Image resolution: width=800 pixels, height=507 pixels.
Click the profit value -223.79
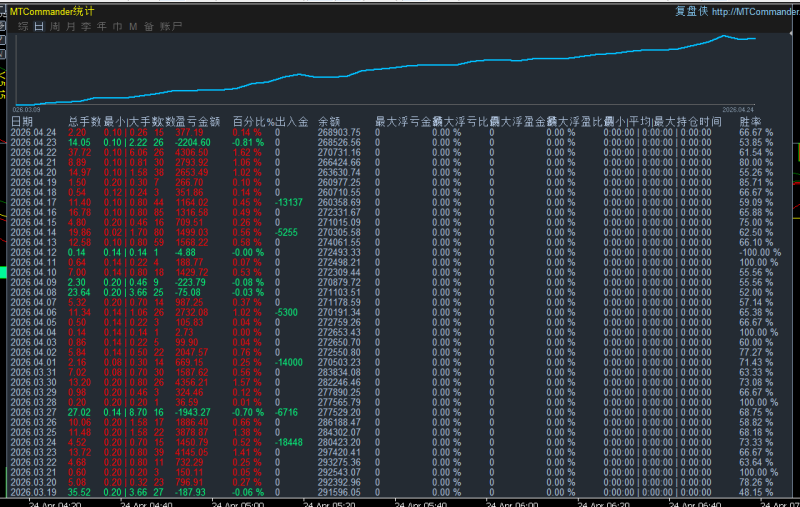pos(190,283)
